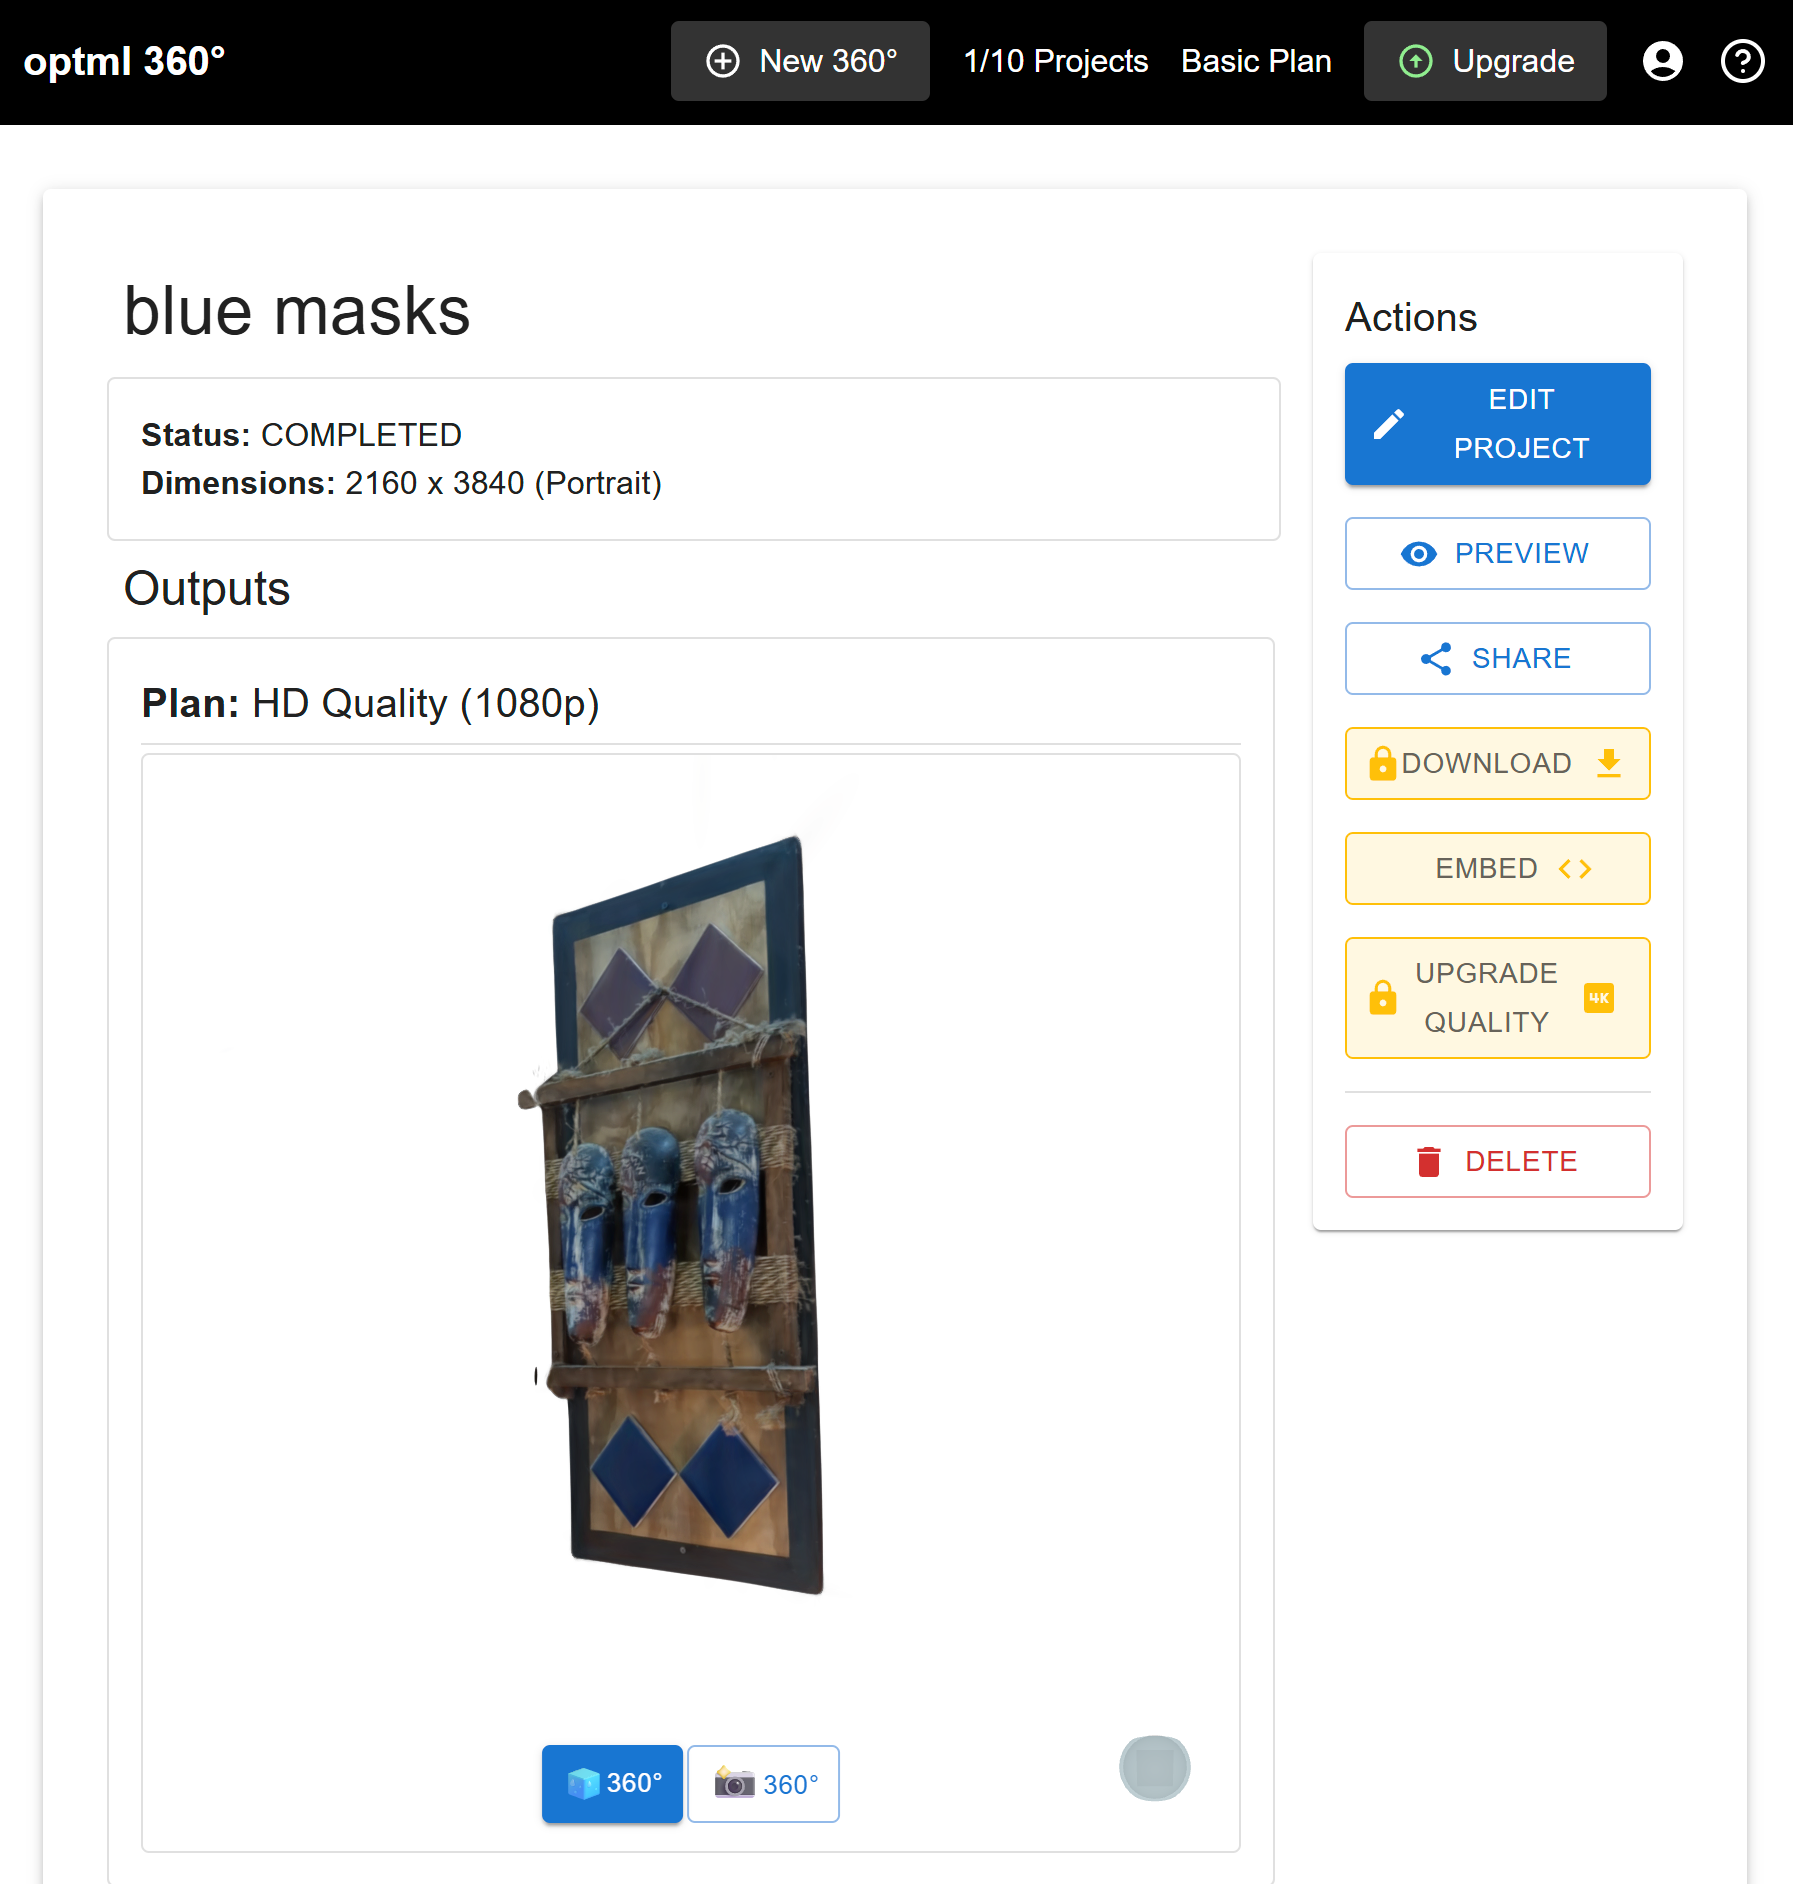Click the share nodes icon
This screenshot has width=1793, height=1884.
[x=1436, y=659]
